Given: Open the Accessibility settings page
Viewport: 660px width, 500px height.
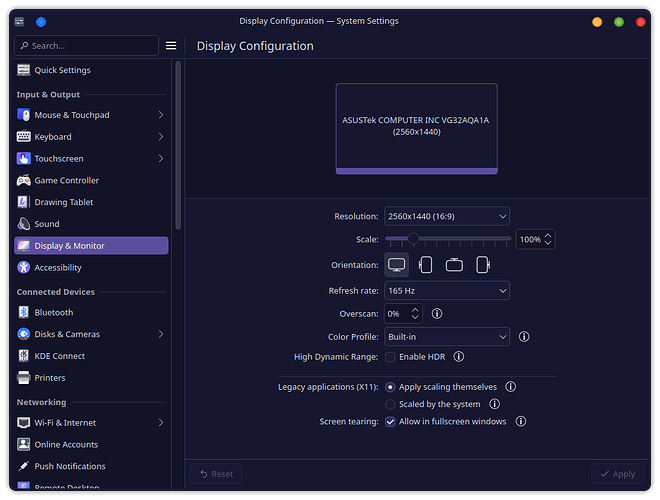Looking at the screenshot, I should [x=91, y=268].
